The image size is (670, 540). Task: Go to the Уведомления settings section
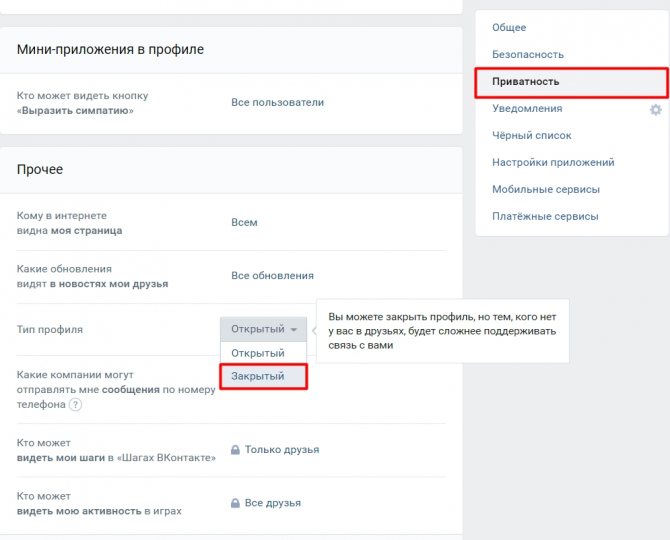click(527, 108)
